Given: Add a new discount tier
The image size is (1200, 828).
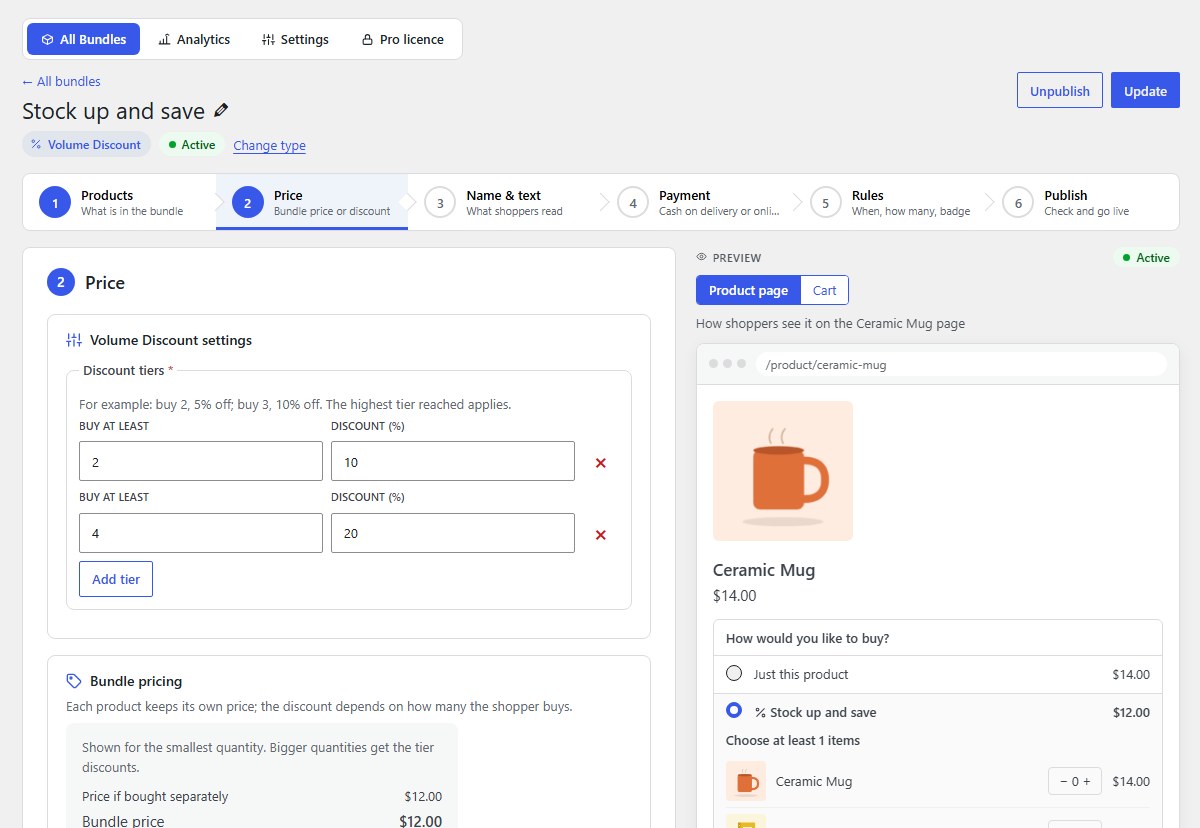Looking at the screenshot, I should [116, 579].
